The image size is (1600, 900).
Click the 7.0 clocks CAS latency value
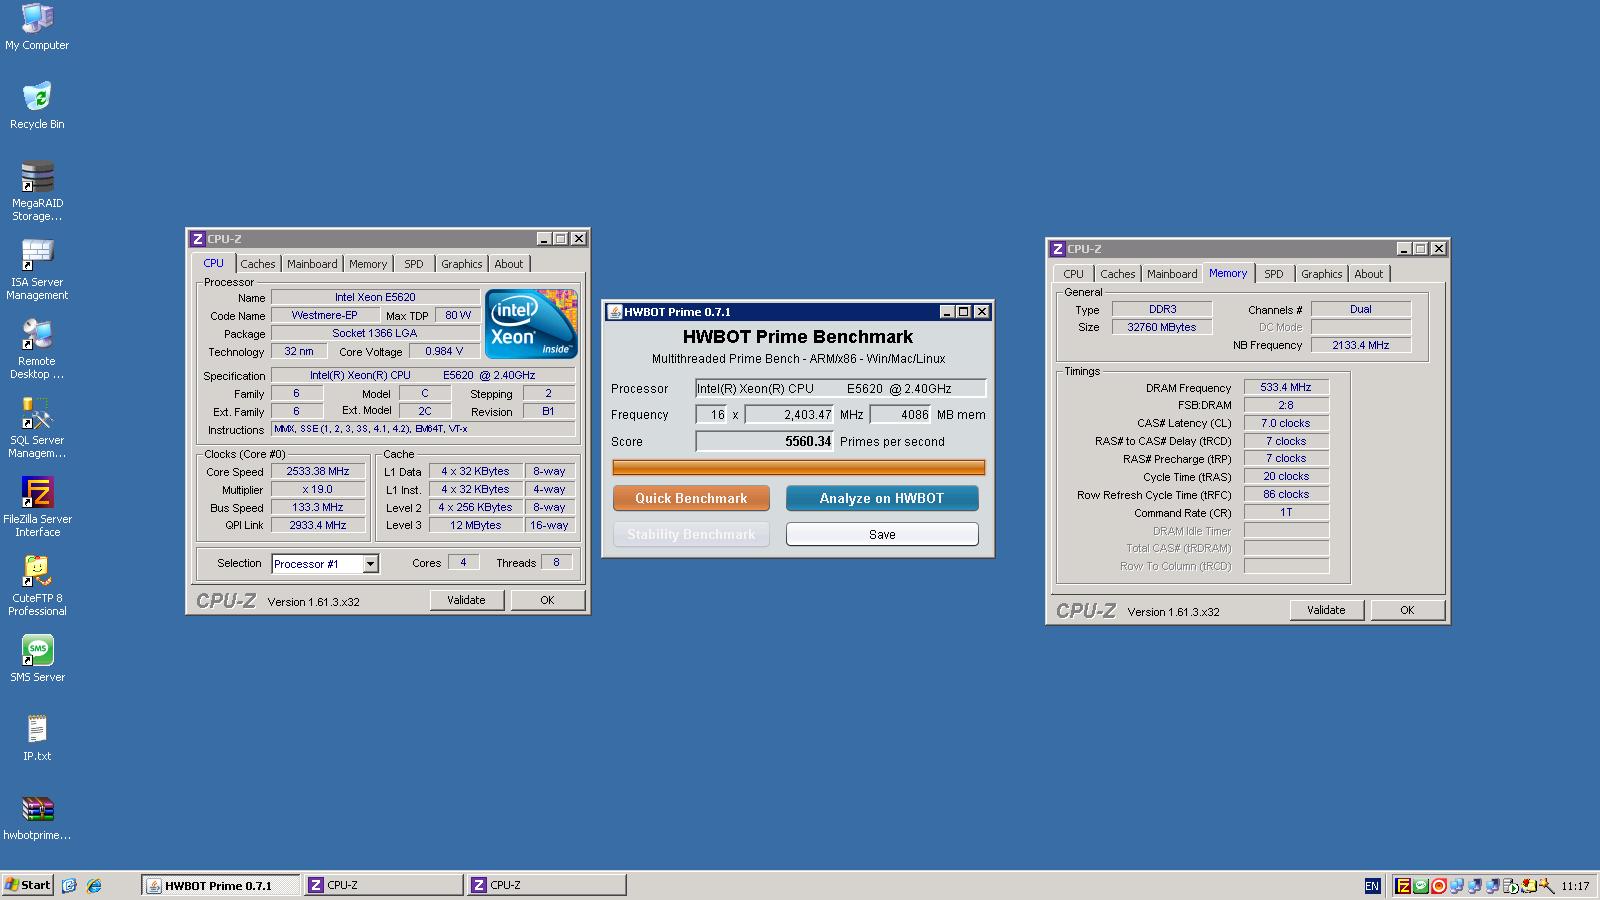(x=1286, y=423)
